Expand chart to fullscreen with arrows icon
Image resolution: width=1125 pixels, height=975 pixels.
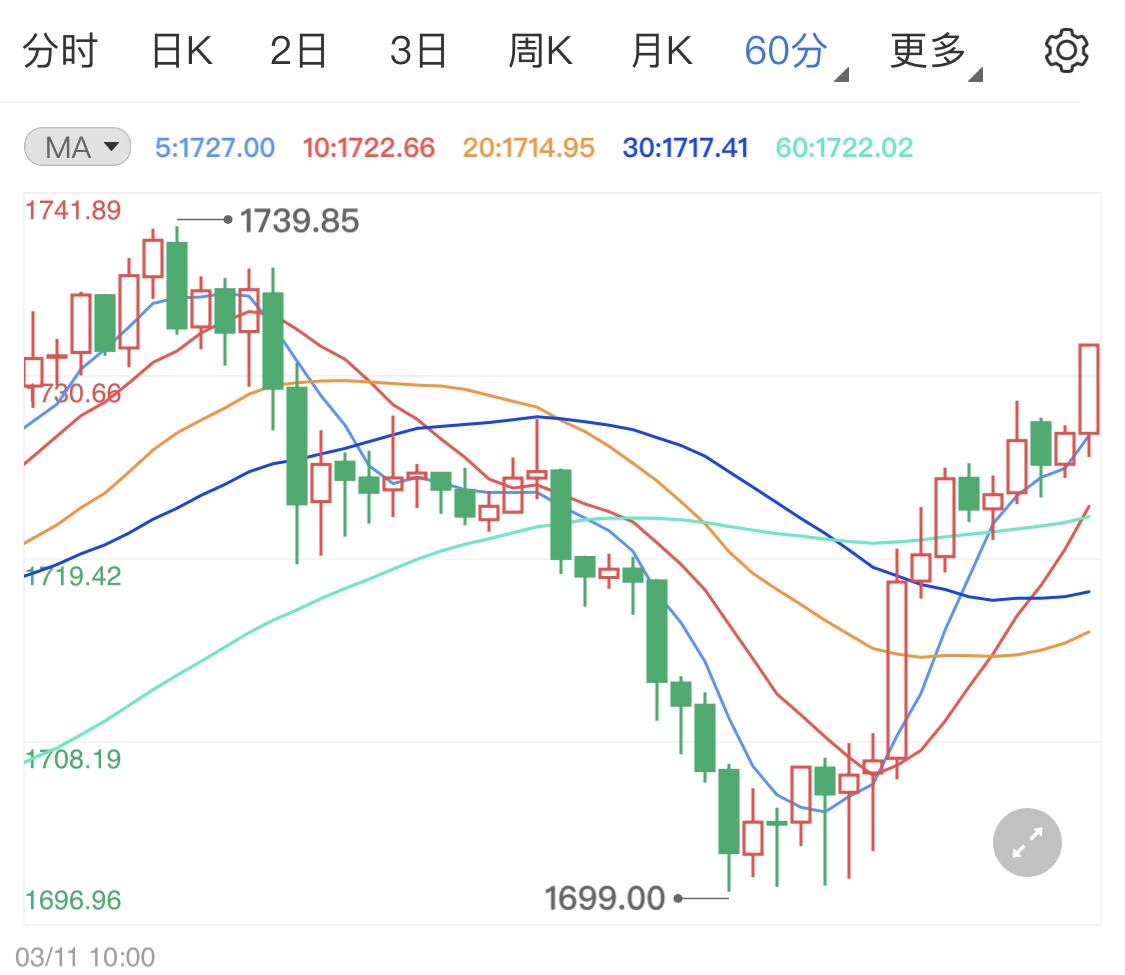tap(1027, 842)
